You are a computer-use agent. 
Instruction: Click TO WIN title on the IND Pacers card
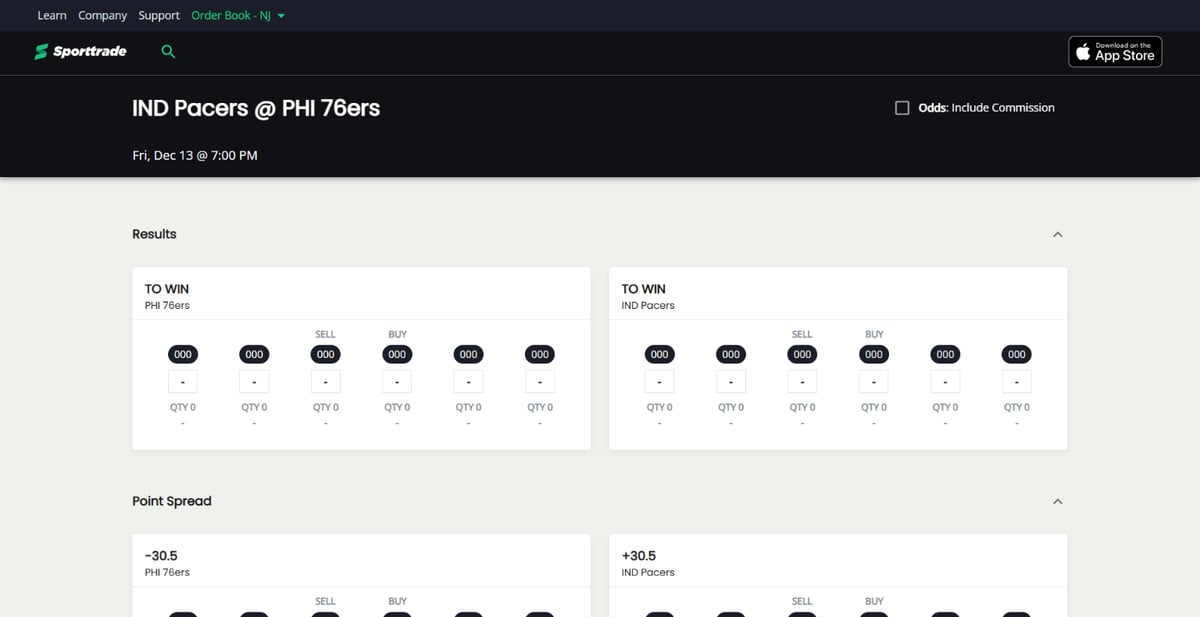point(644,289)
